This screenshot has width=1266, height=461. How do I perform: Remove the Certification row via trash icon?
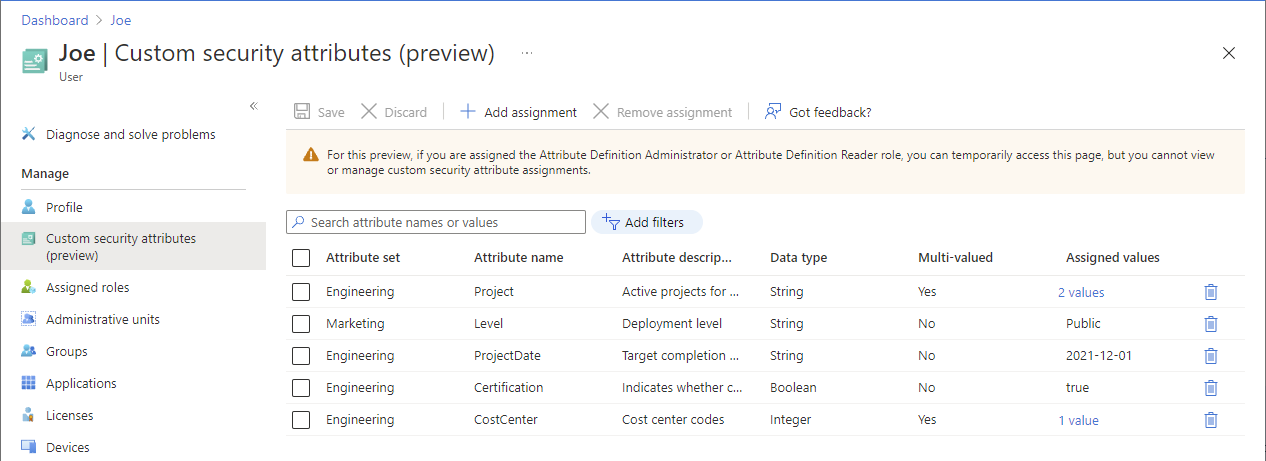coord(1210,388)
